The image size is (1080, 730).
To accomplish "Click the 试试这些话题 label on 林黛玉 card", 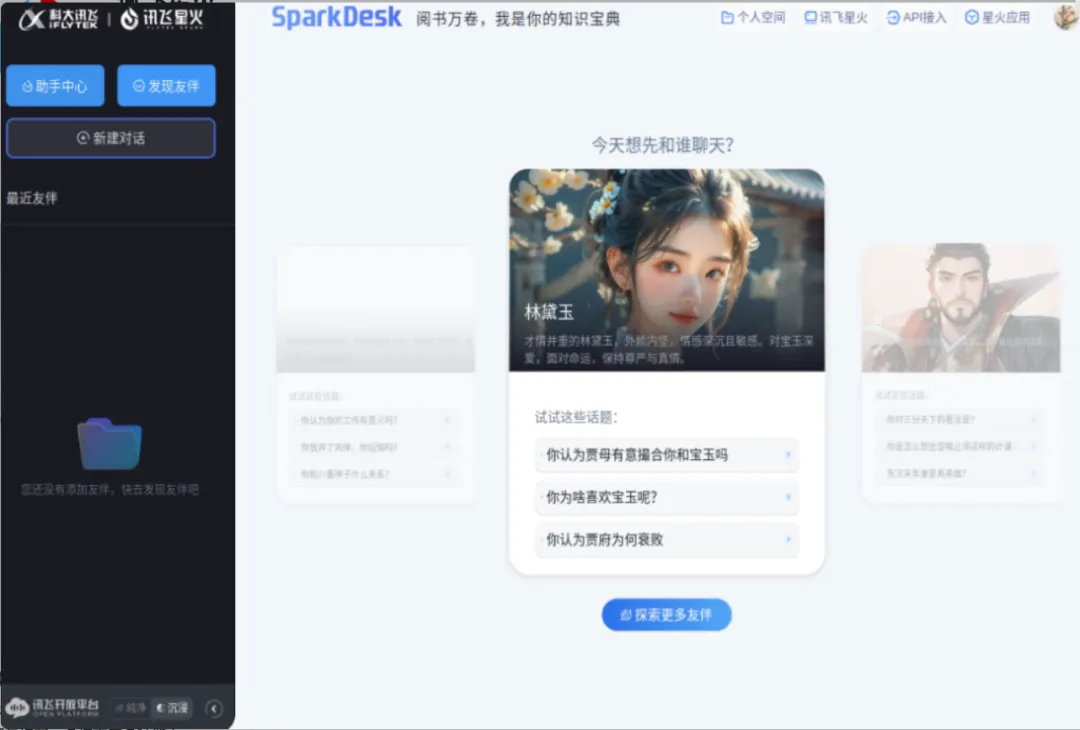I will pyautogui.click(x=576, y=417).
